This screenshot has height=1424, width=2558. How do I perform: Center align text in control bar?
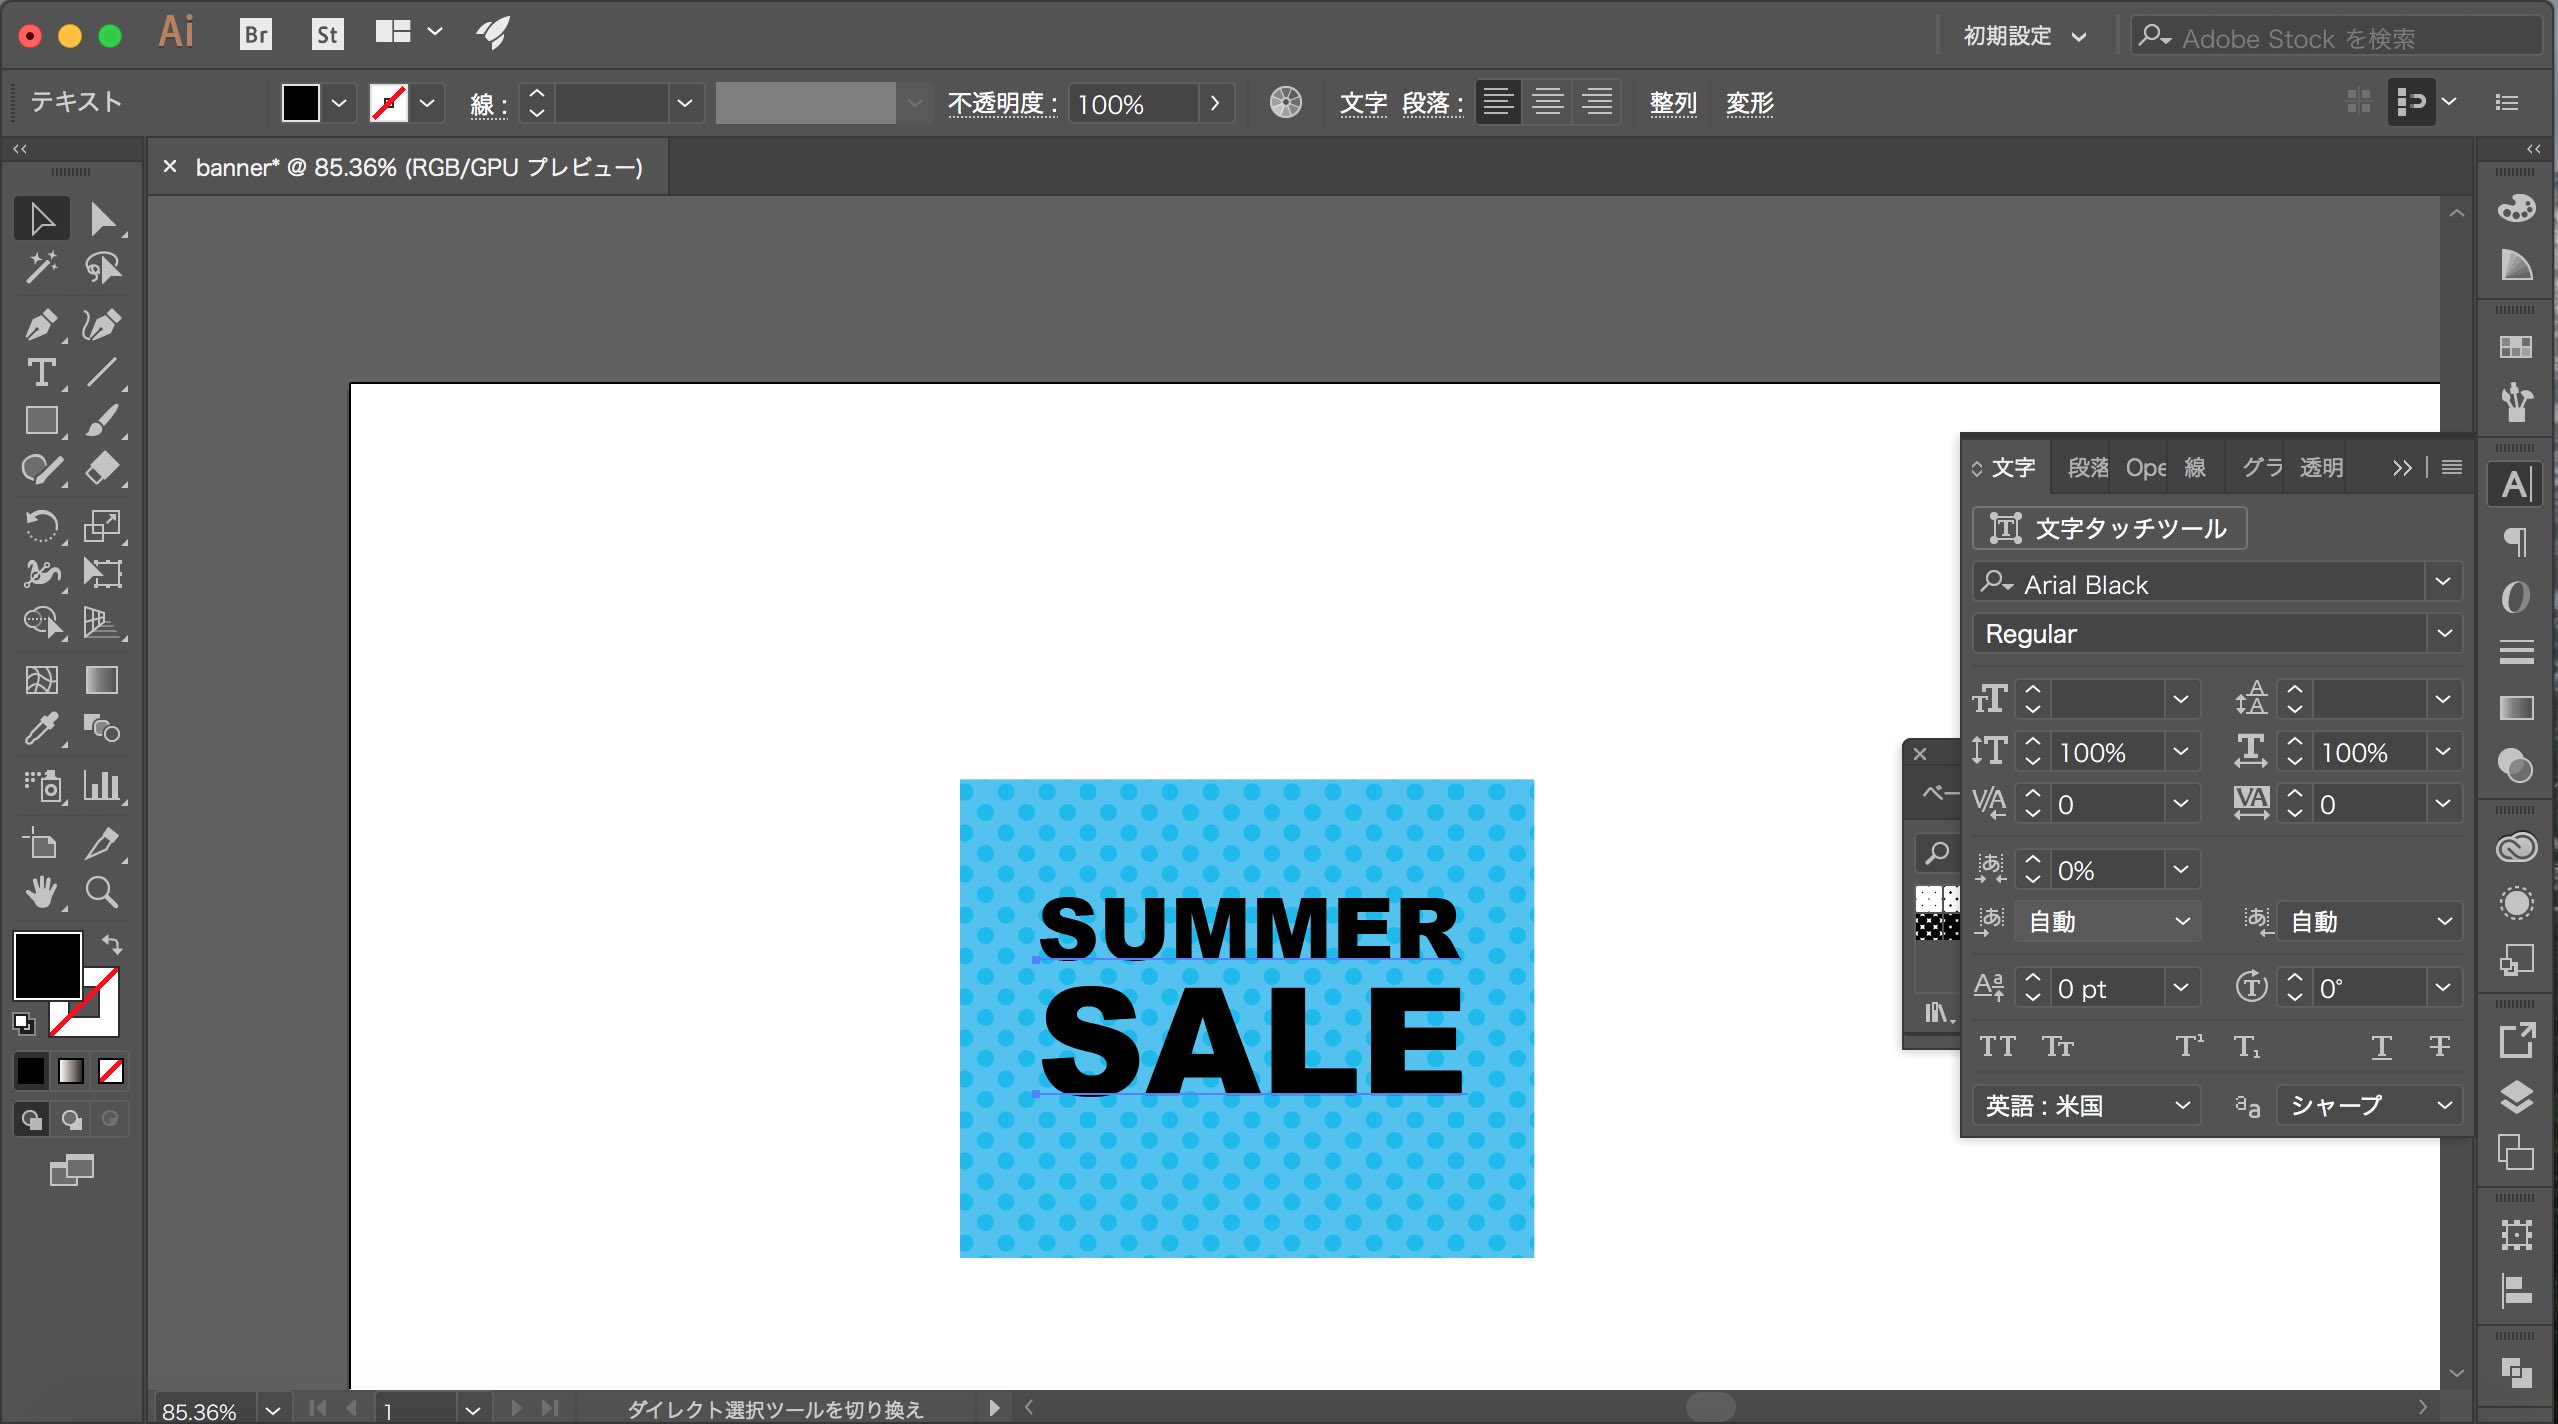pos(1548,103)
